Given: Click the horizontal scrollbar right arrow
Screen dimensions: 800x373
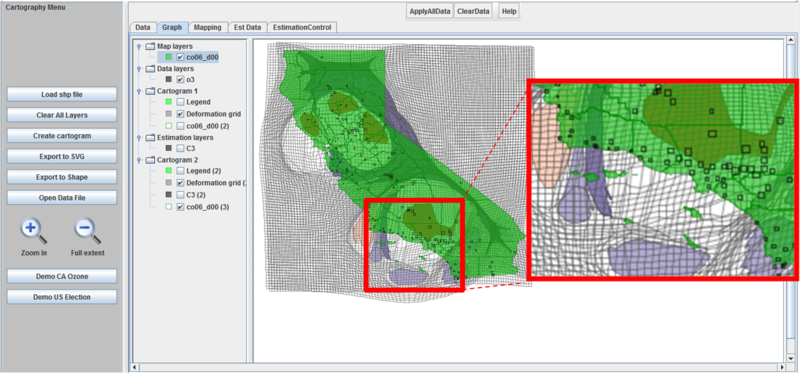Looking at the screenshot, I should click(781, 367).
